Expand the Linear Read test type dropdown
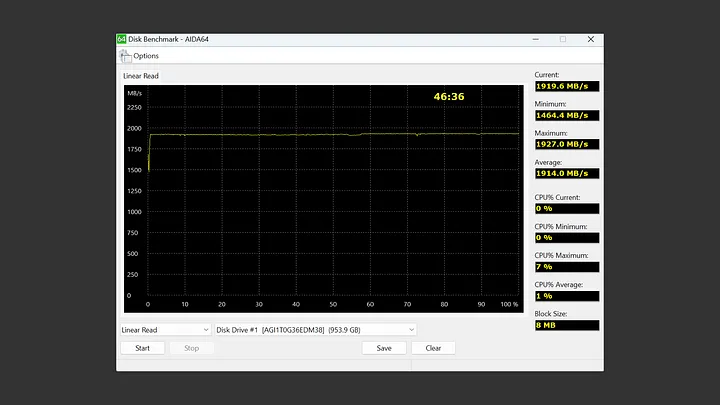Image resolution: width=720 pixels, height=405 pixels. point(165,329)
